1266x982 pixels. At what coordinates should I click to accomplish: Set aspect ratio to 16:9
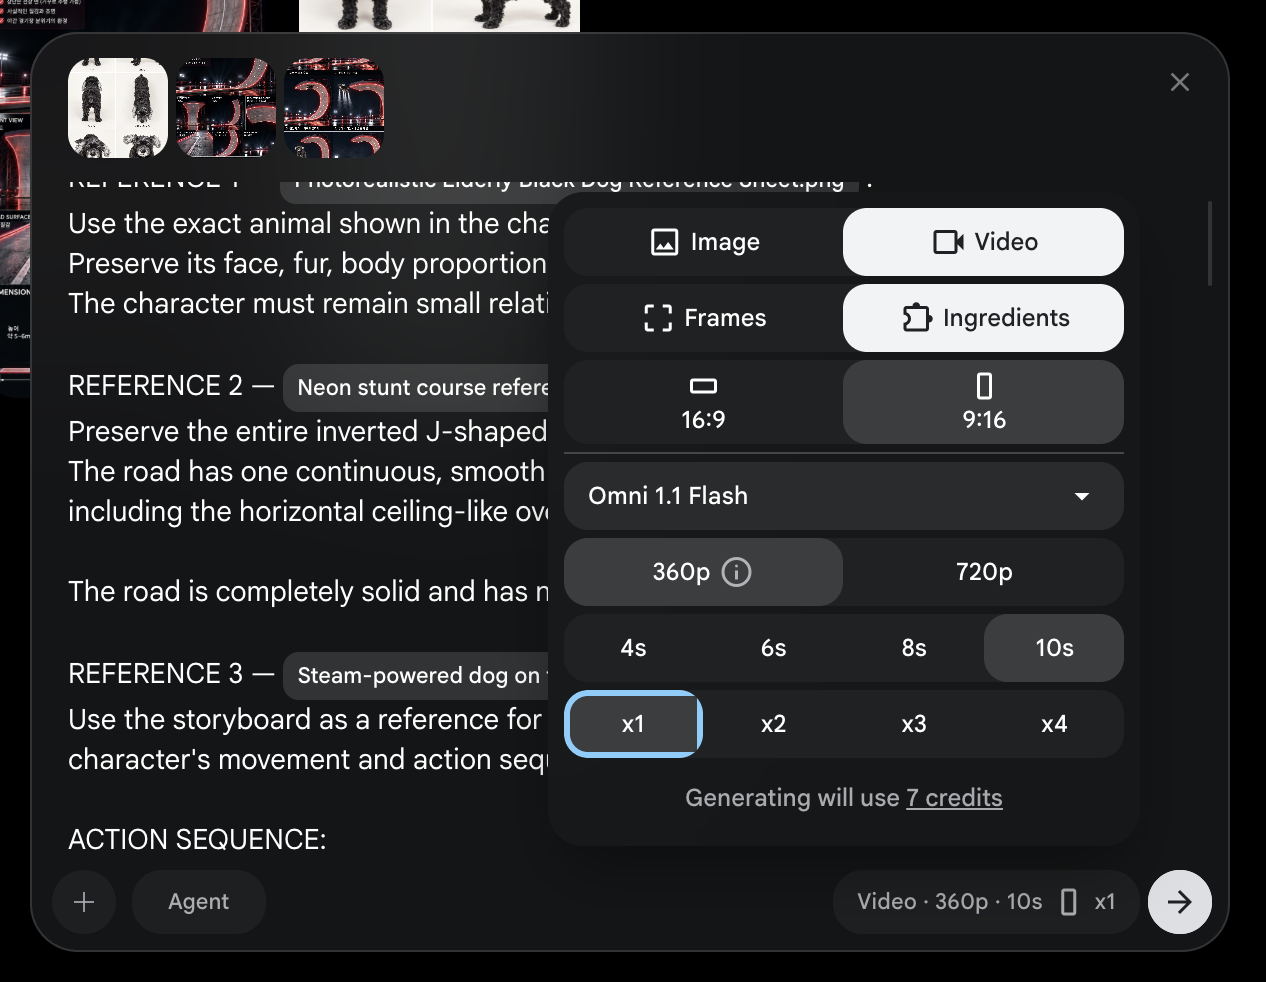coord(704,402)
